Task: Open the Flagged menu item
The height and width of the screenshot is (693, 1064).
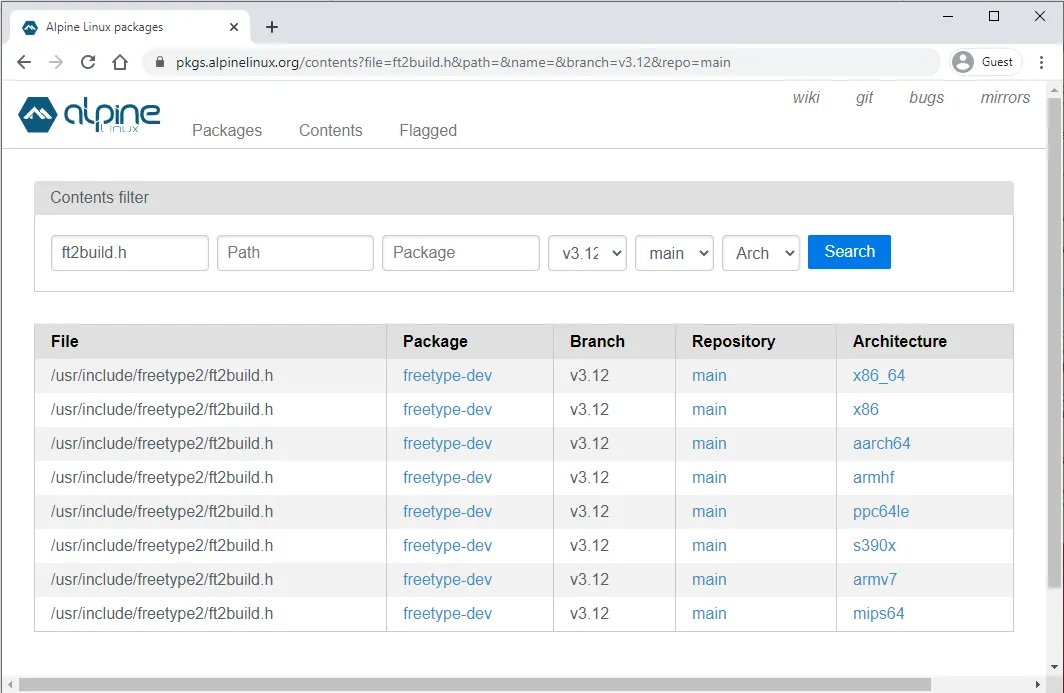Action: tap(428, 130)
